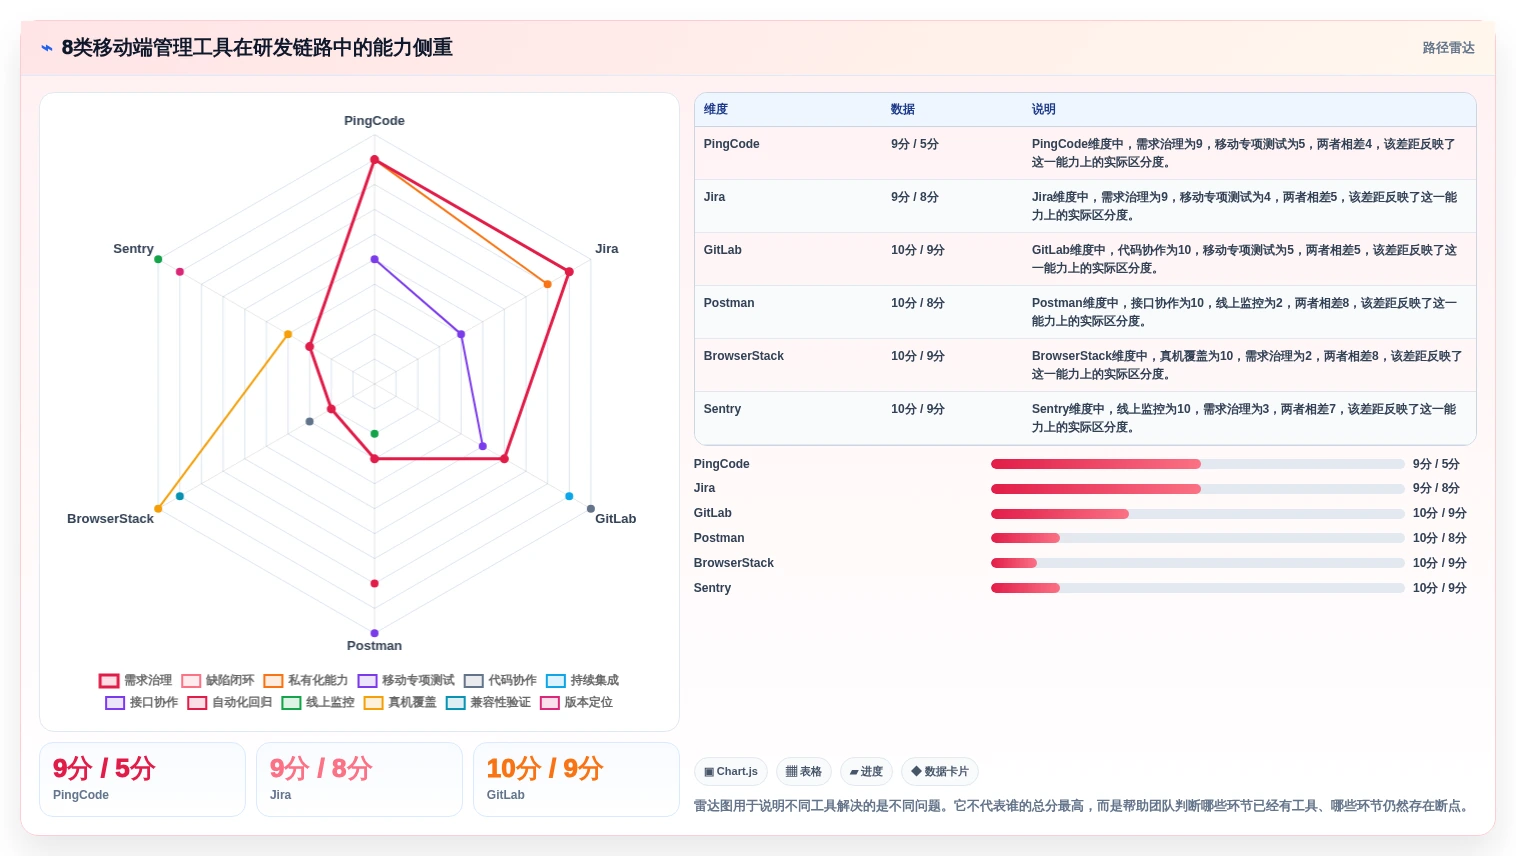Click the PingCode axis label on radar
The height and width of the screenshot is (856, 1516).
(x=374, y=121)
